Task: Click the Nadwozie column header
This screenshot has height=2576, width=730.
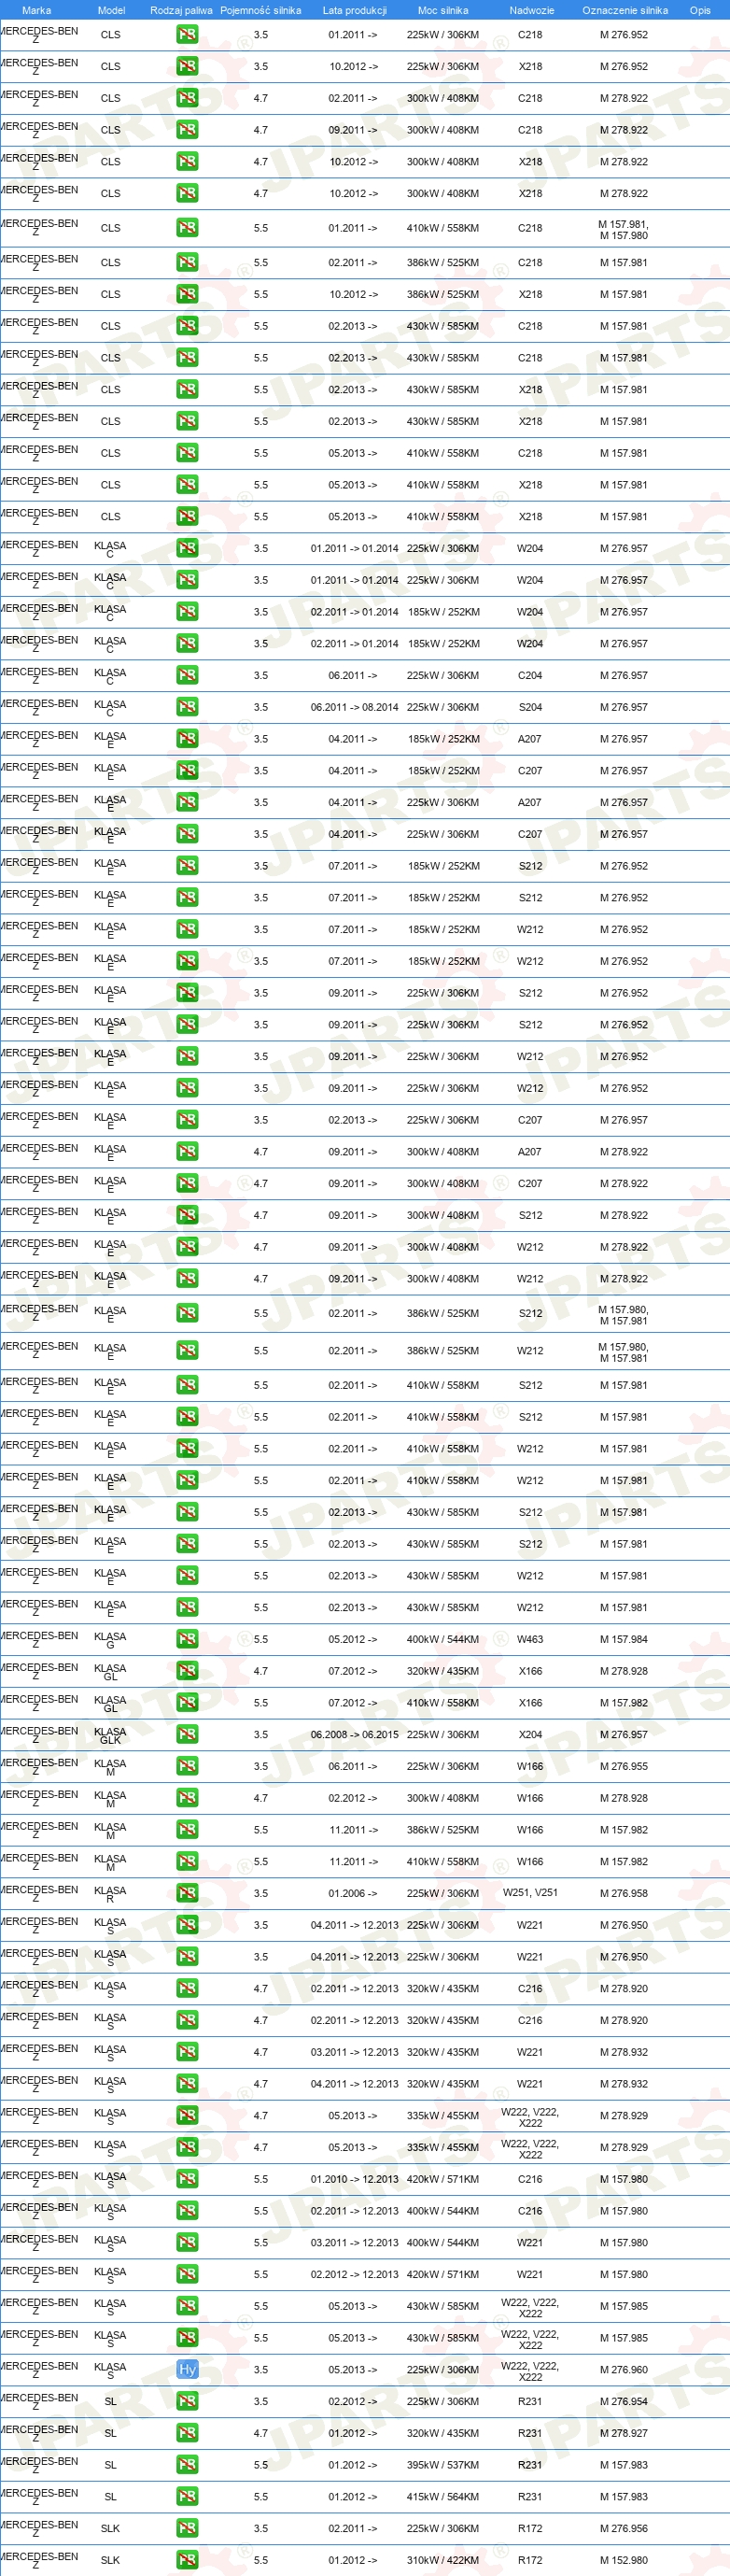Action: 531,10
